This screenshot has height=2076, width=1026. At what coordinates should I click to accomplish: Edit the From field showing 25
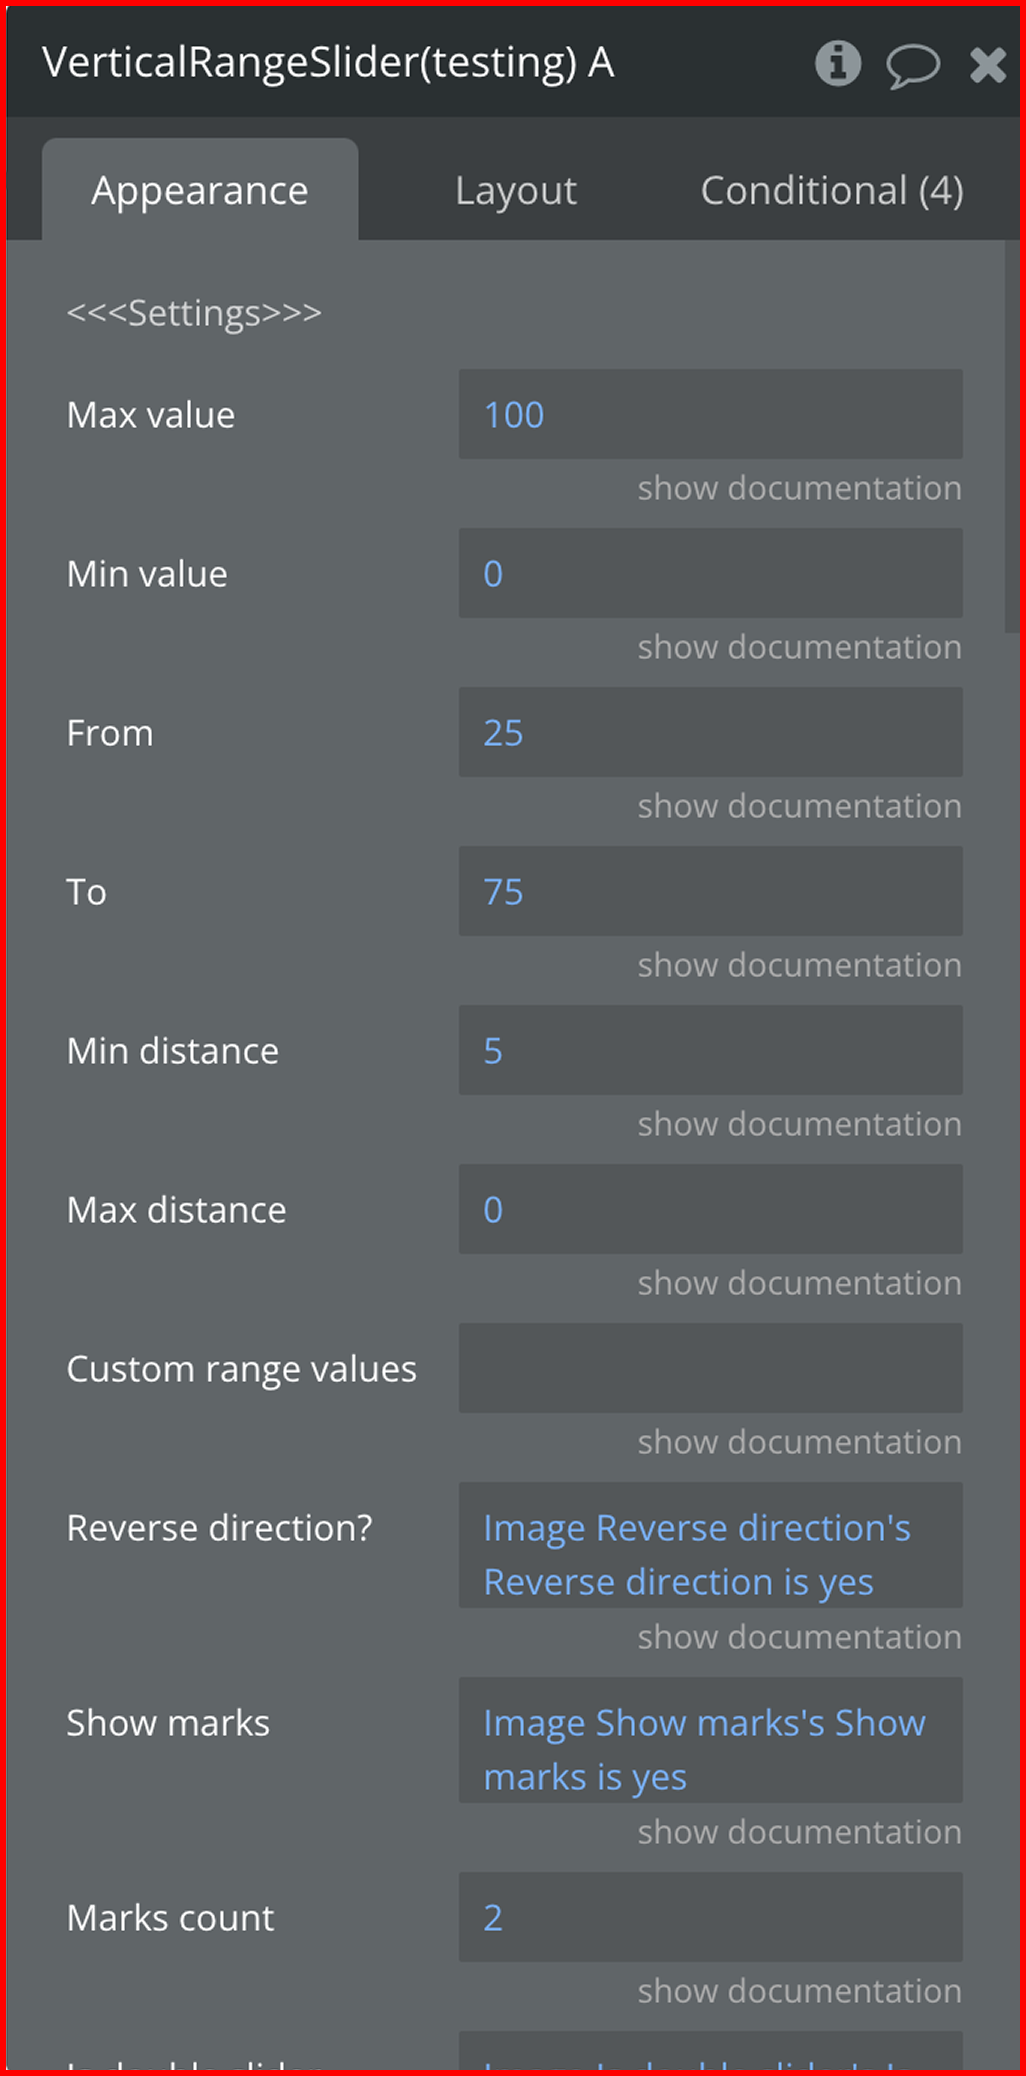pos(710,732)
